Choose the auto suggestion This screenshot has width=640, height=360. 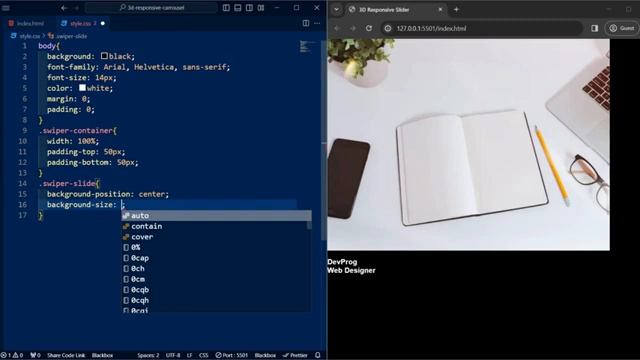(216, 216)
